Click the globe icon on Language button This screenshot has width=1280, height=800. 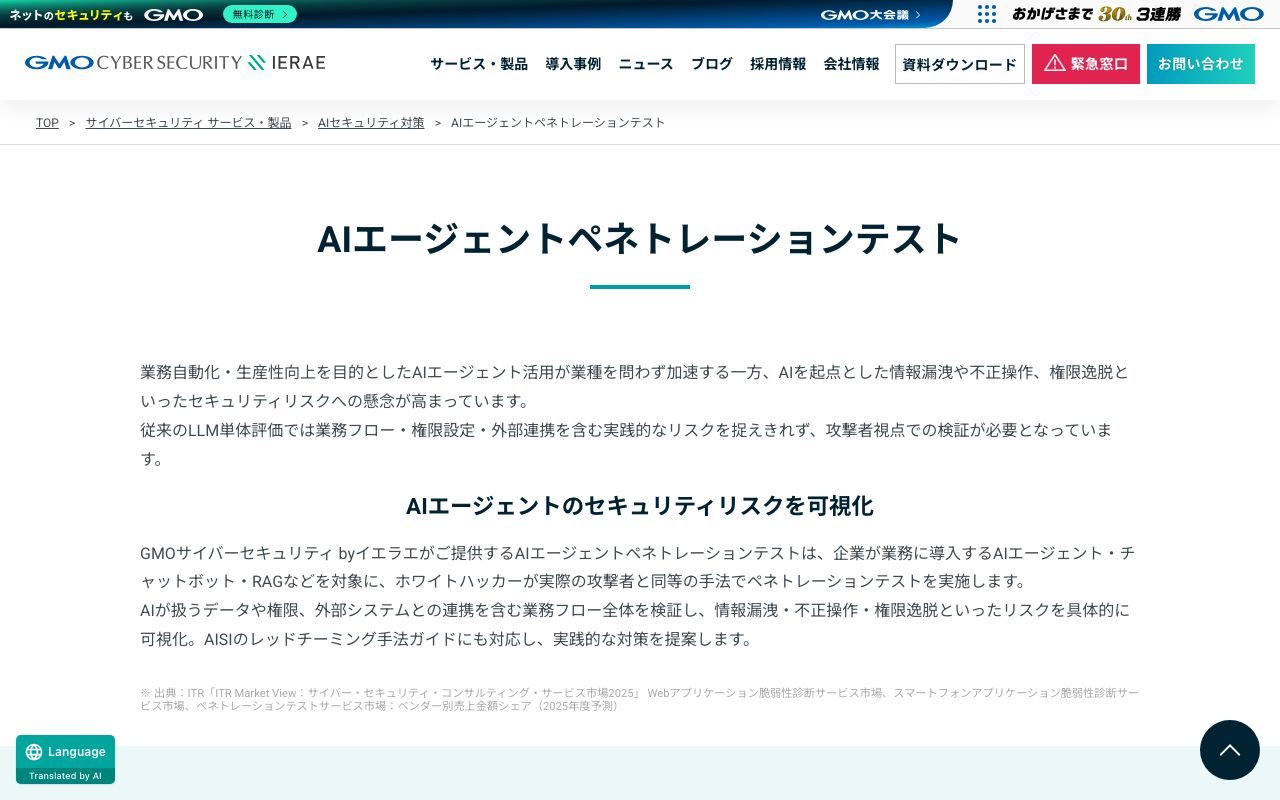click(x=34, y=752)
